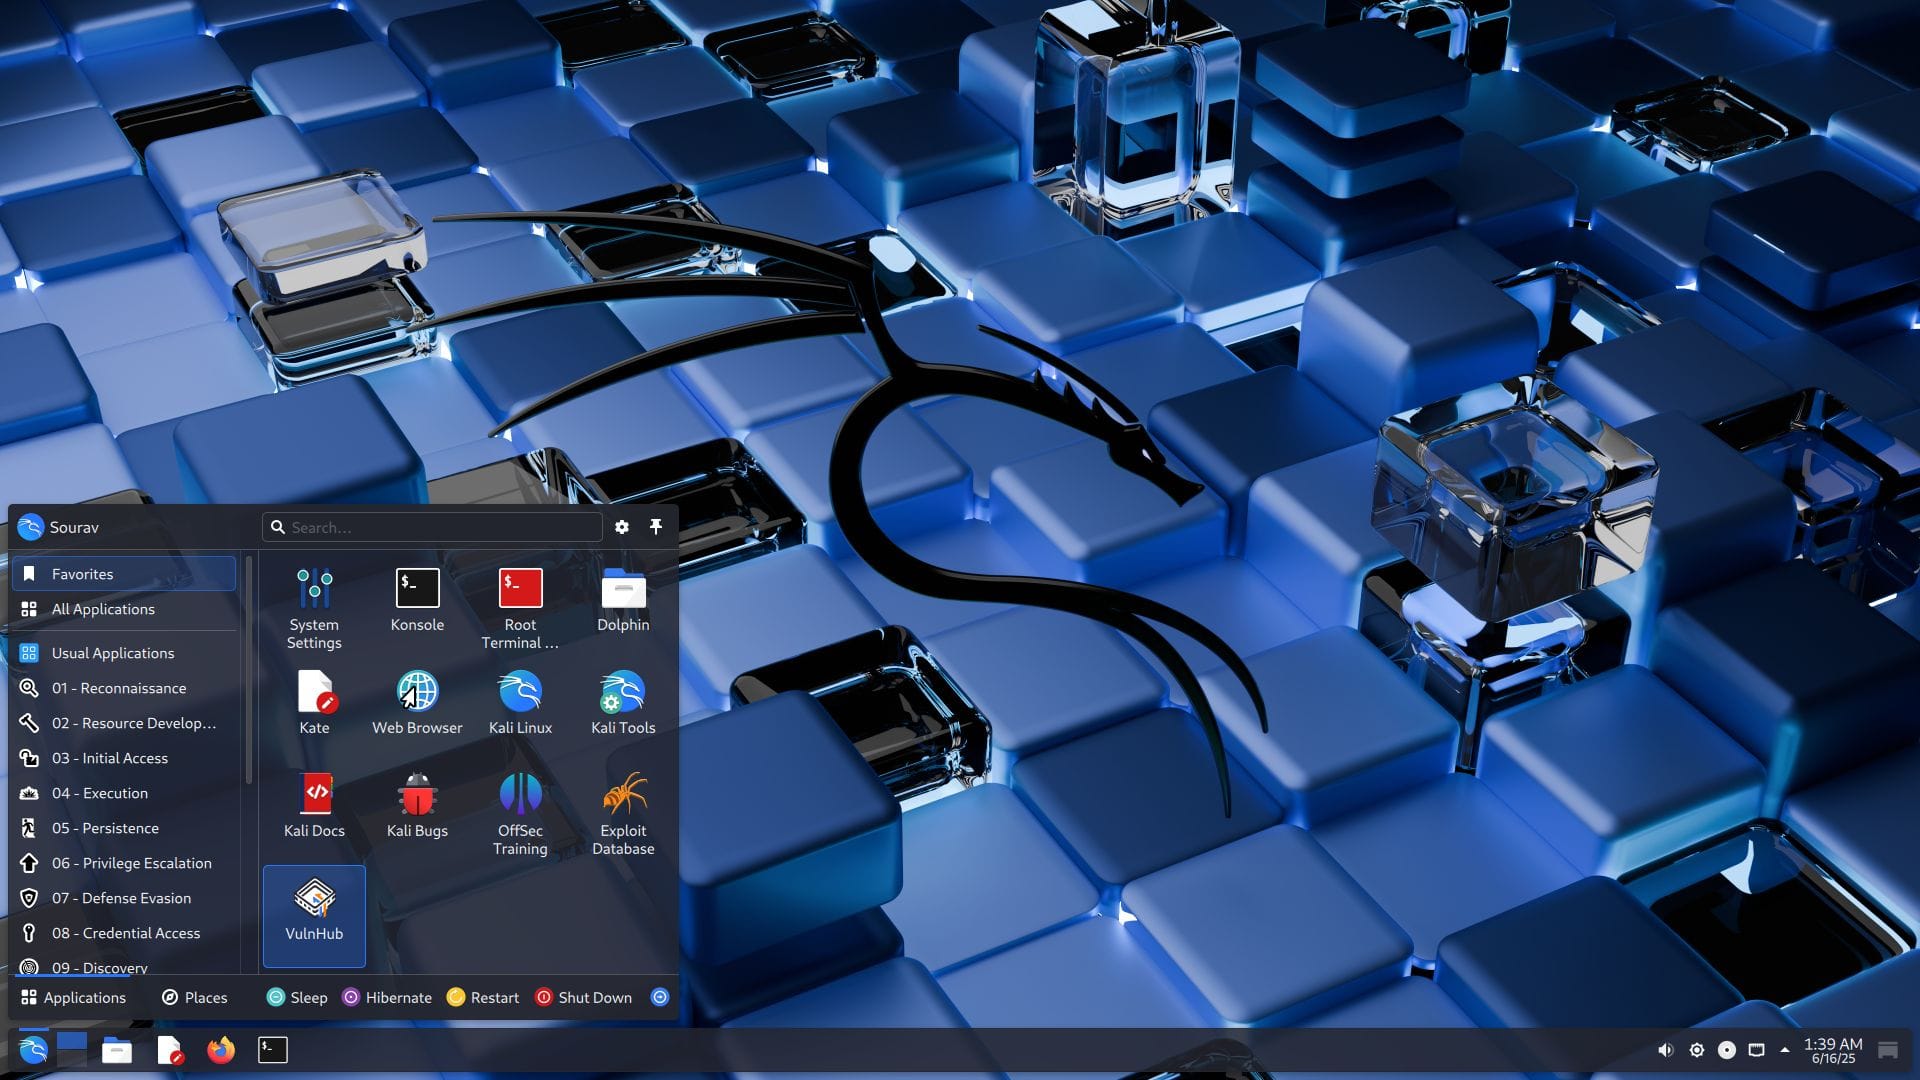Open System Settings
The image size is (1920, 1080).
point(313,598)
